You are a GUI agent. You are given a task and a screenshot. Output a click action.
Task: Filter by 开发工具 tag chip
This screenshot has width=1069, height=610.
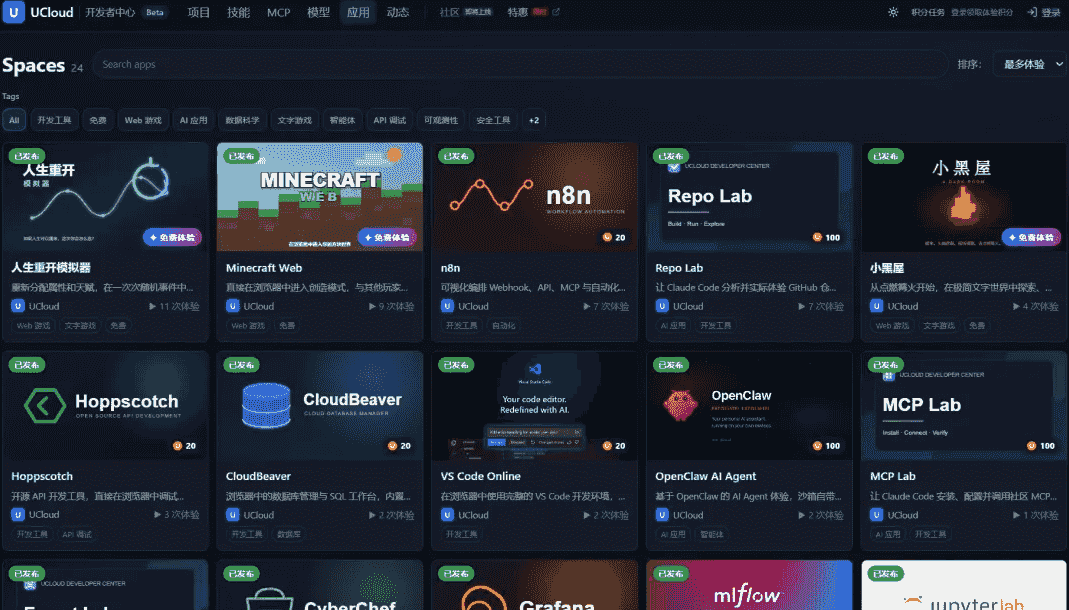click(55, 120)
